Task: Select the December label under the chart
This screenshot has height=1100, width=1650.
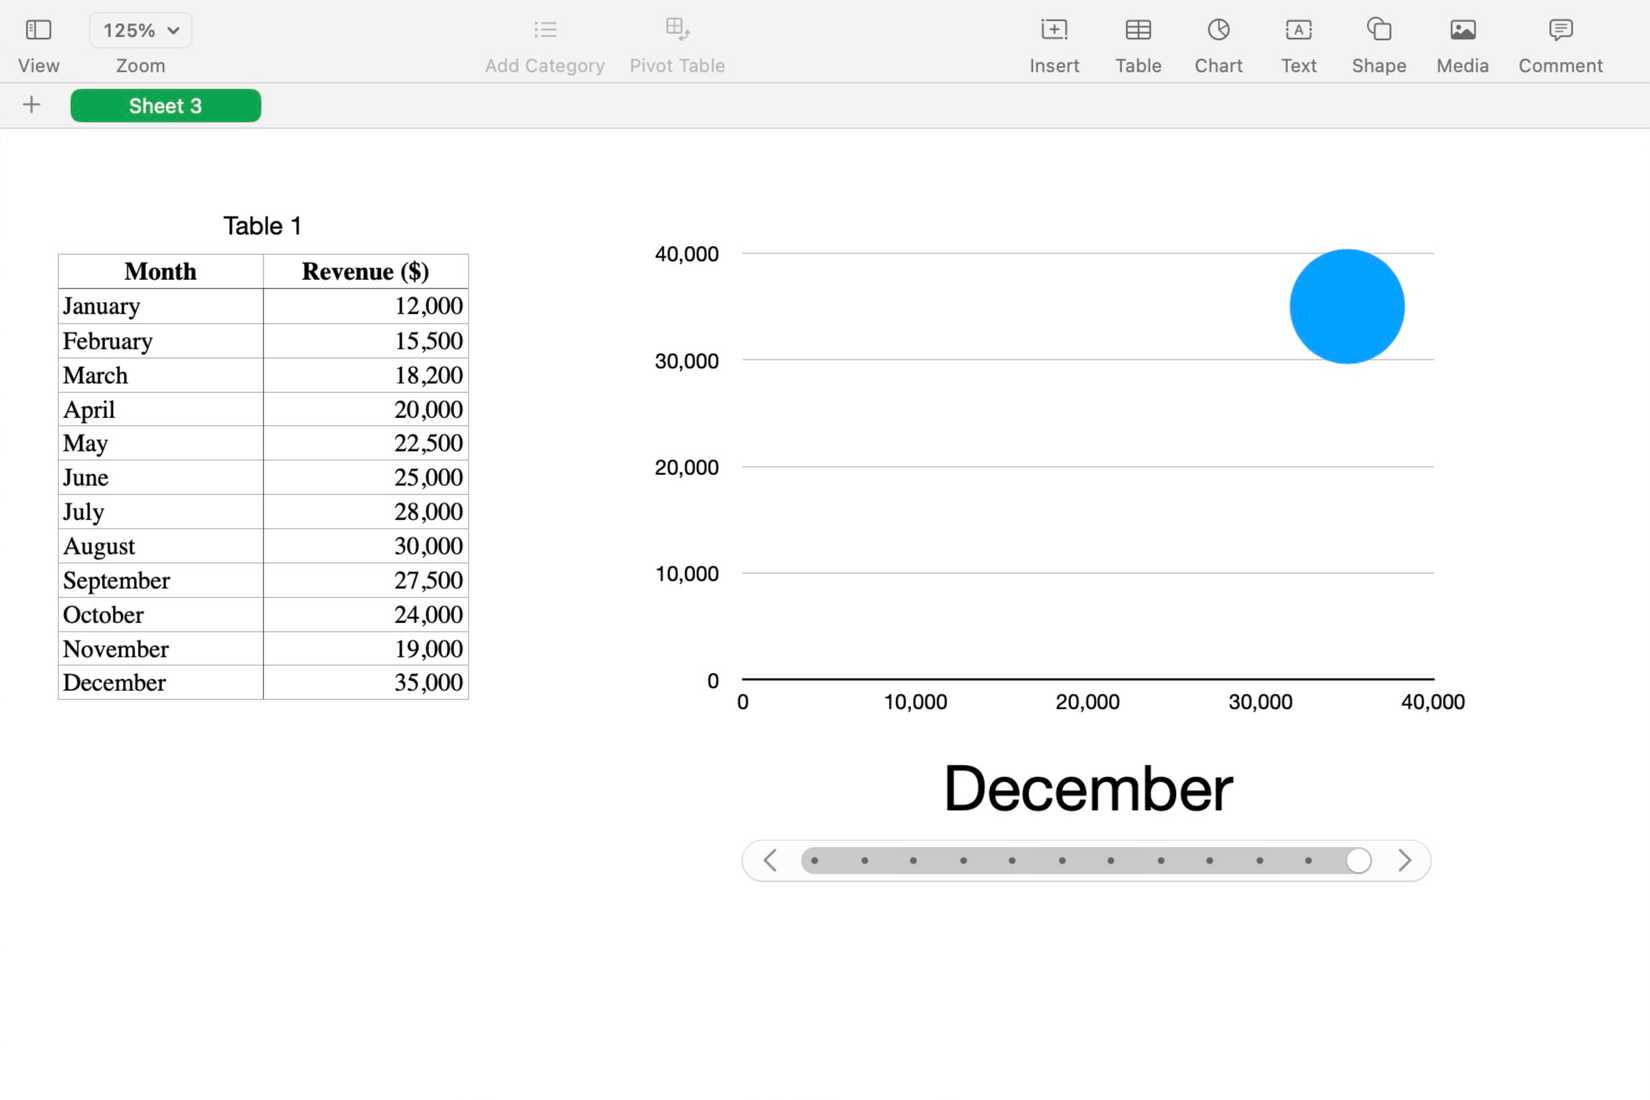Action: click(1087, 789)
